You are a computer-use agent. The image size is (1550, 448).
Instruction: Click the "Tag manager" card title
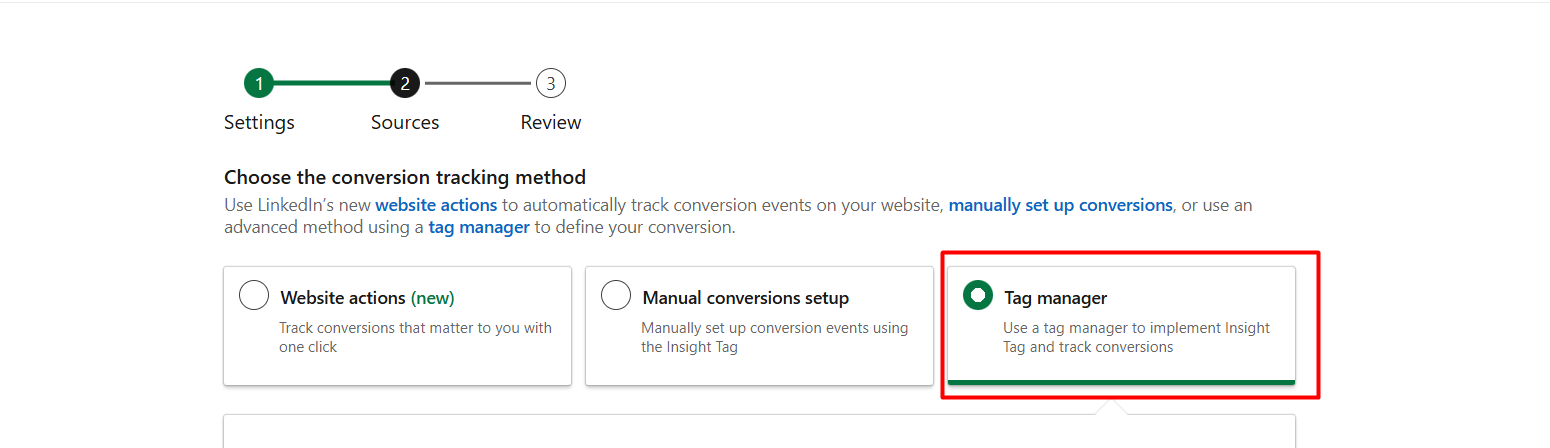pyautogui.click(x=1055, y=298)
